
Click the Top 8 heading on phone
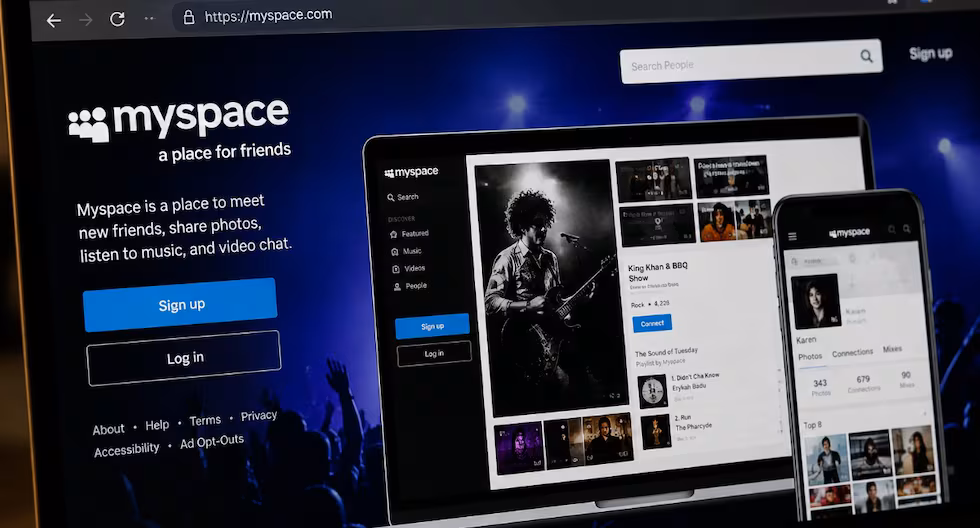pyautogui.click(x=812, y=425)
